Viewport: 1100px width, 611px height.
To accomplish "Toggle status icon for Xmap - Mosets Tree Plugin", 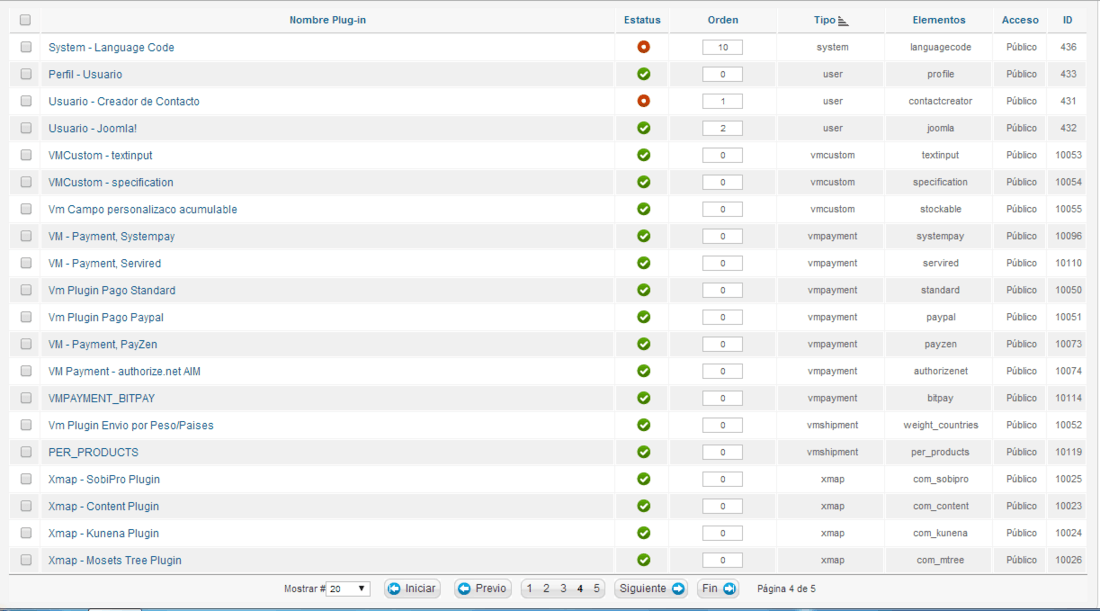I will pos(643,560).
